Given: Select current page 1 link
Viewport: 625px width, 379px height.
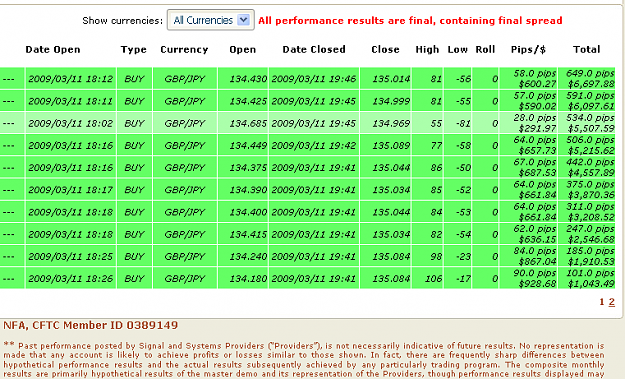Looking at the screenshot, I should point(602,302).
